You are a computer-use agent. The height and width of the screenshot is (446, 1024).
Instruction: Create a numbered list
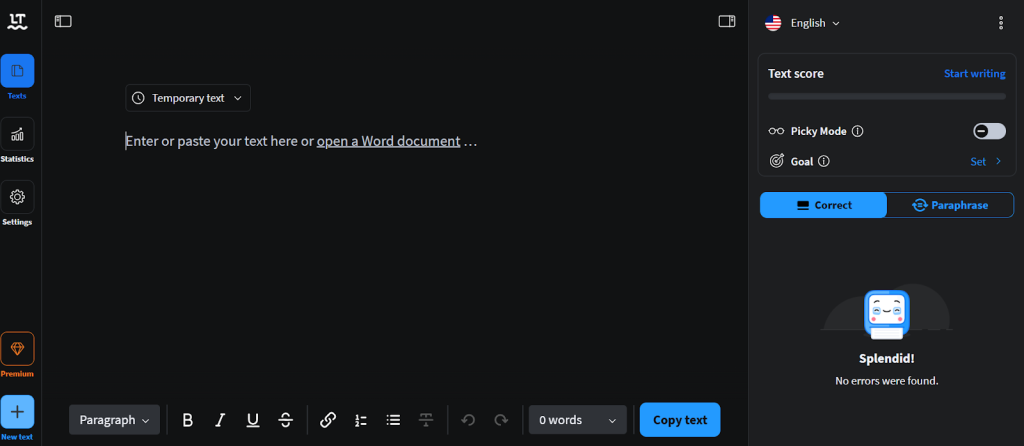[361, 420]
